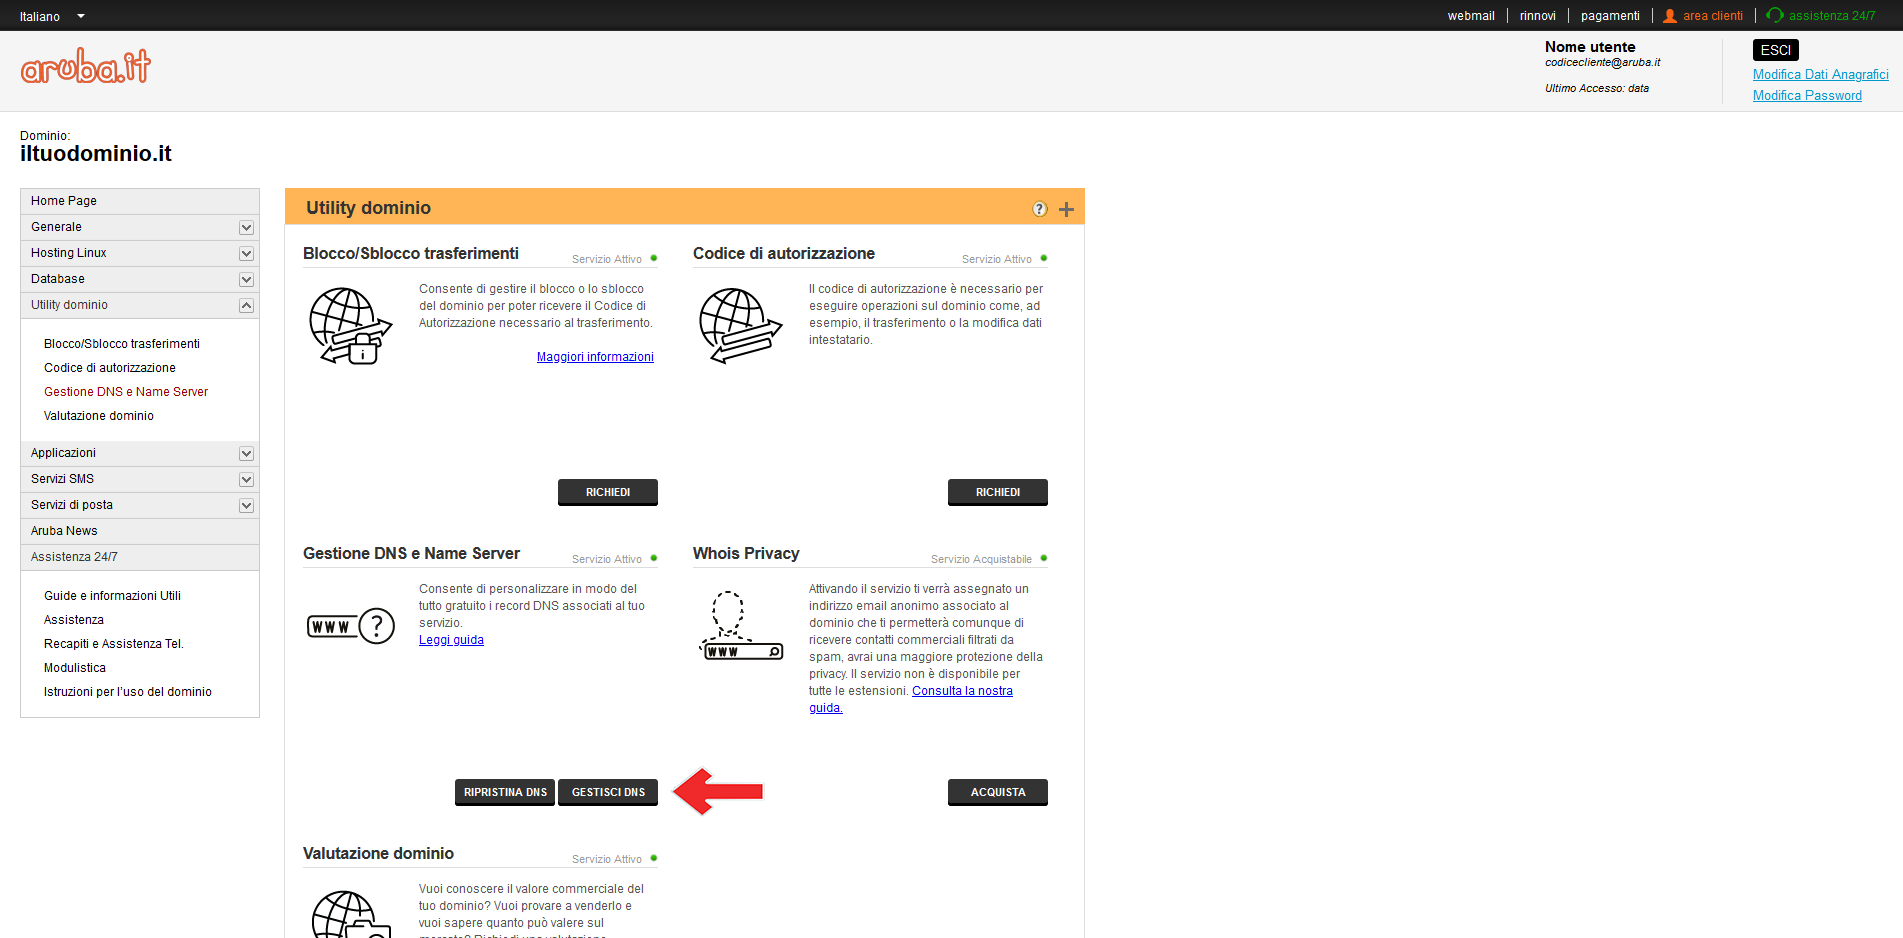Open rinnovi in top bar
The height and width of the screenshot is (938, 1903).
point(1538,16)
